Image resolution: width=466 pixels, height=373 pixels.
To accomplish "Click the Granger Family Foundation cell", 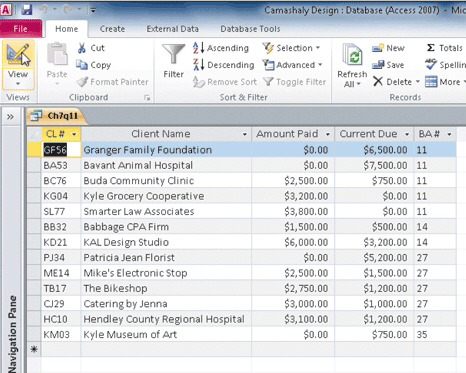I will click(166, 150).
